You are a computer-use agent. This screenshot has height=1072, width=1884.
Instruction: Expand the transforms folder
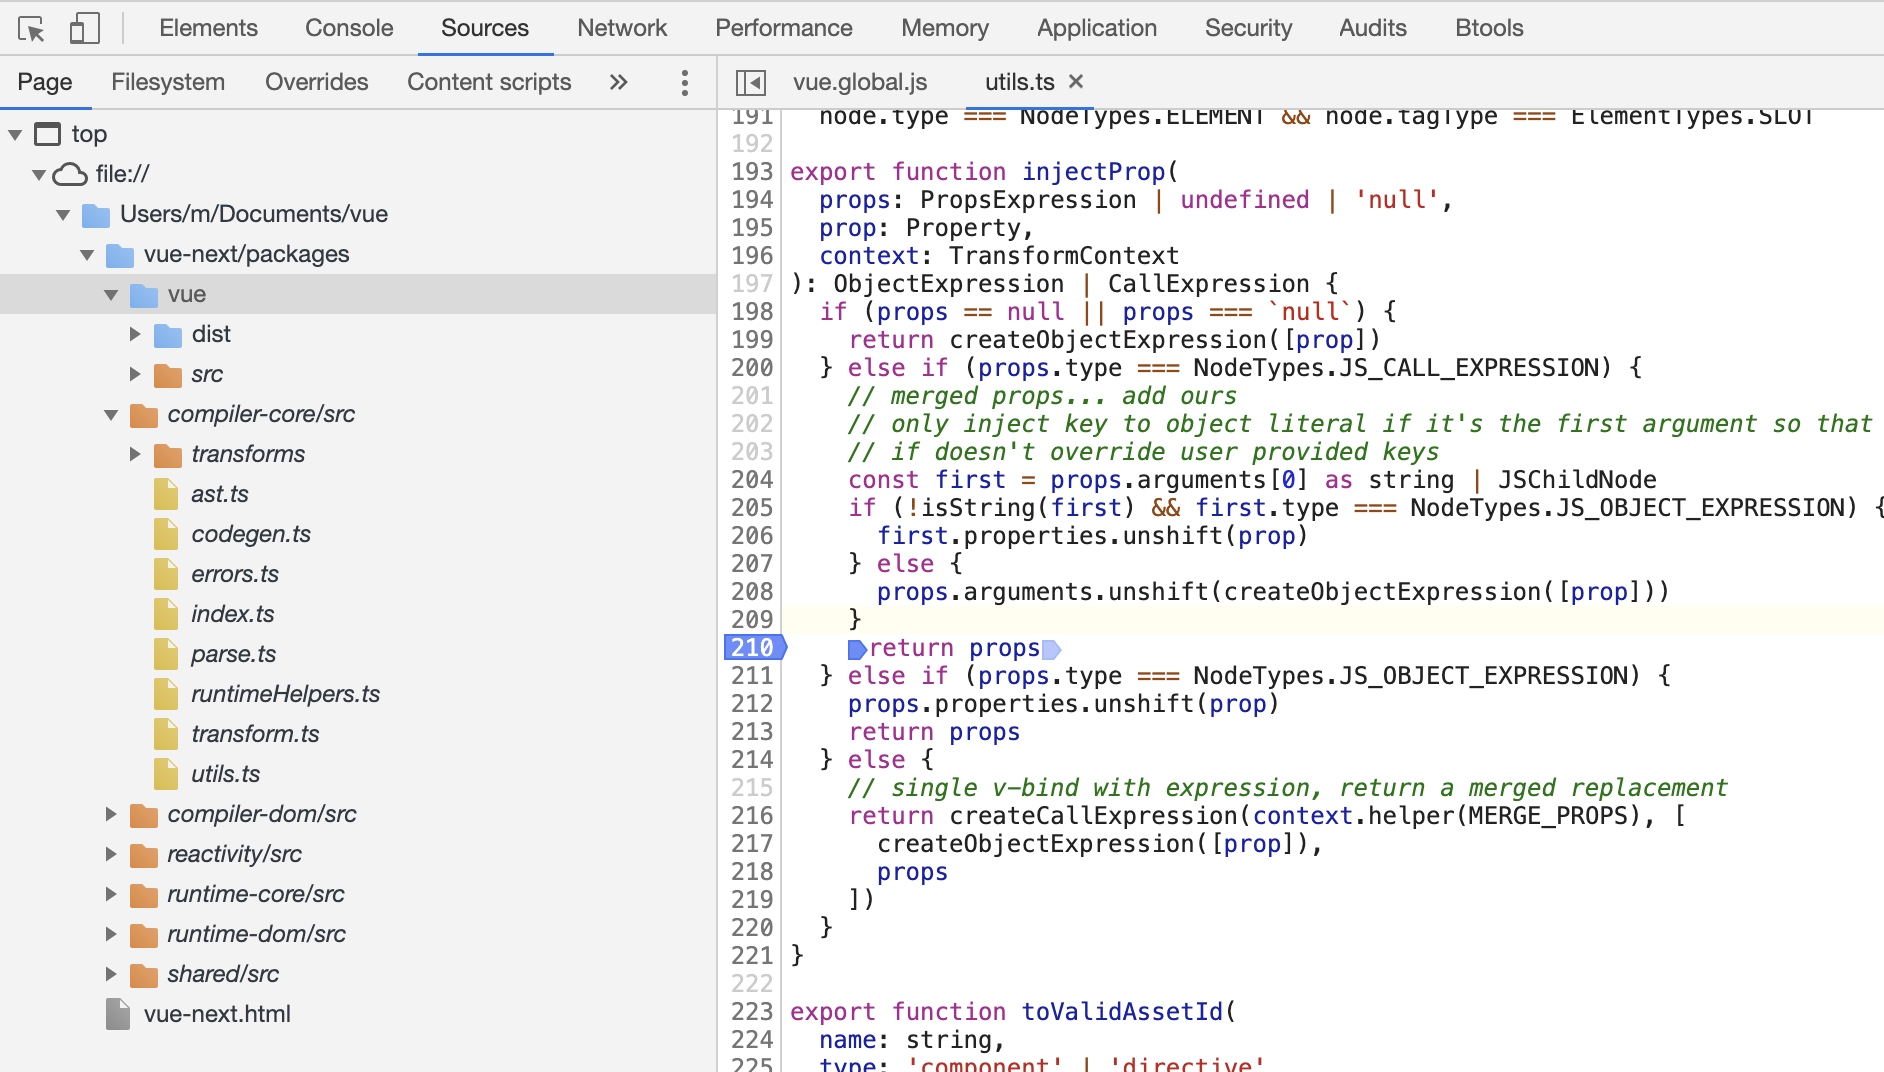(135, 454)
